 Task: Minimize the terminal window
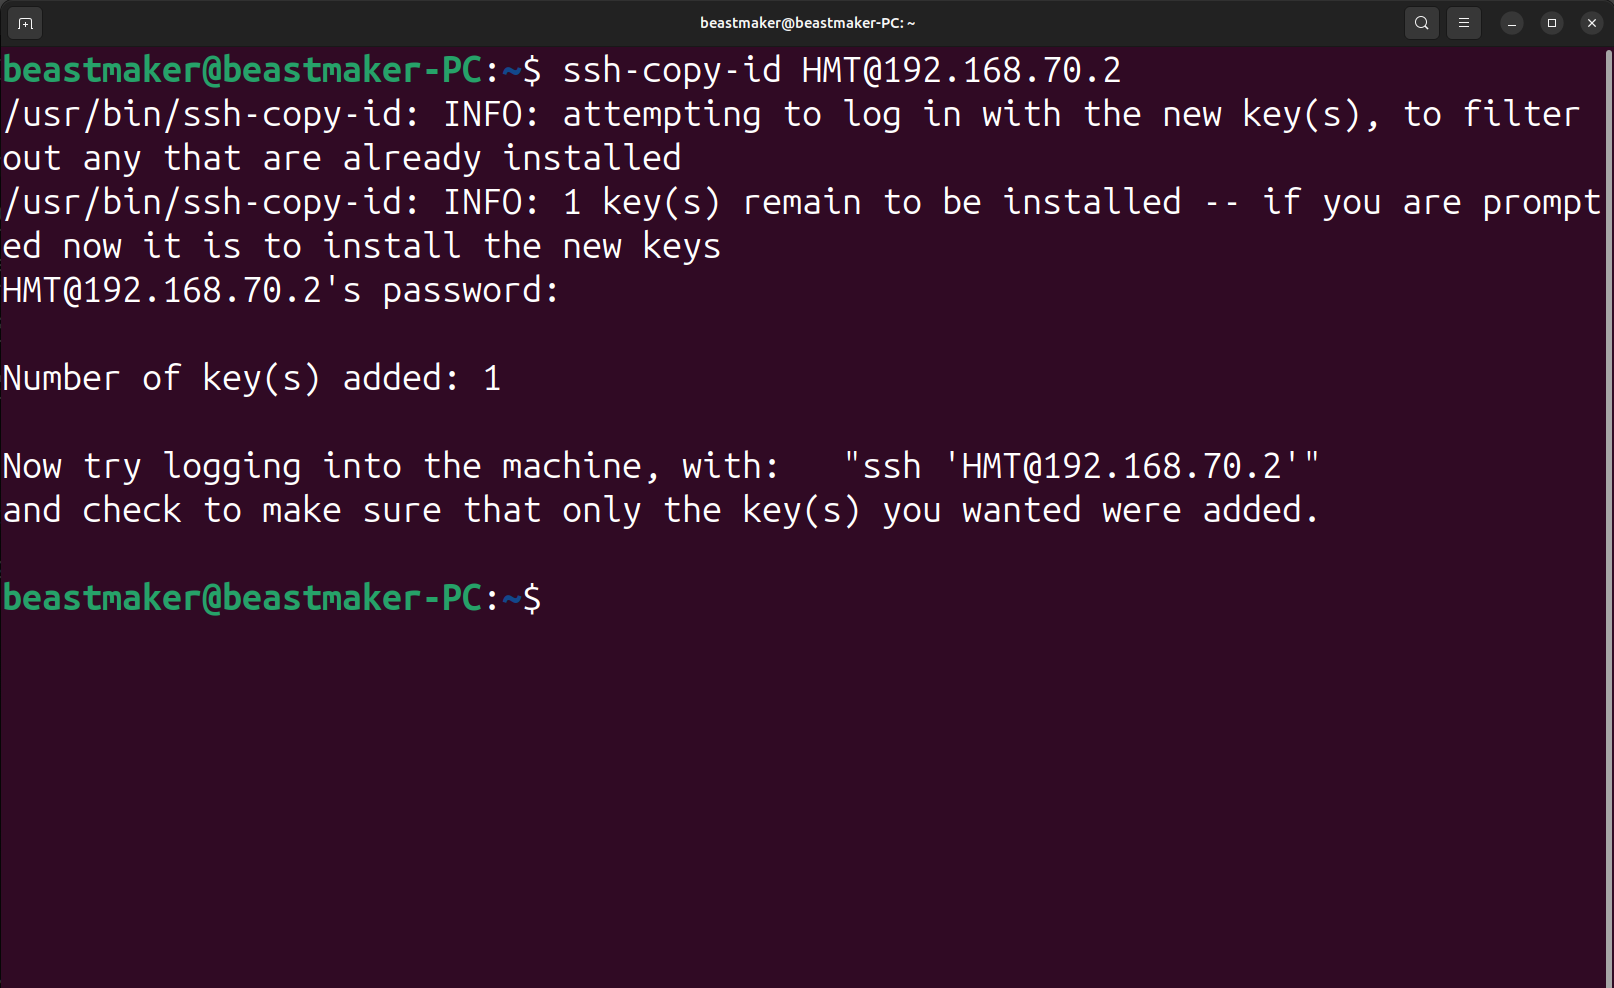[1512, 23]
